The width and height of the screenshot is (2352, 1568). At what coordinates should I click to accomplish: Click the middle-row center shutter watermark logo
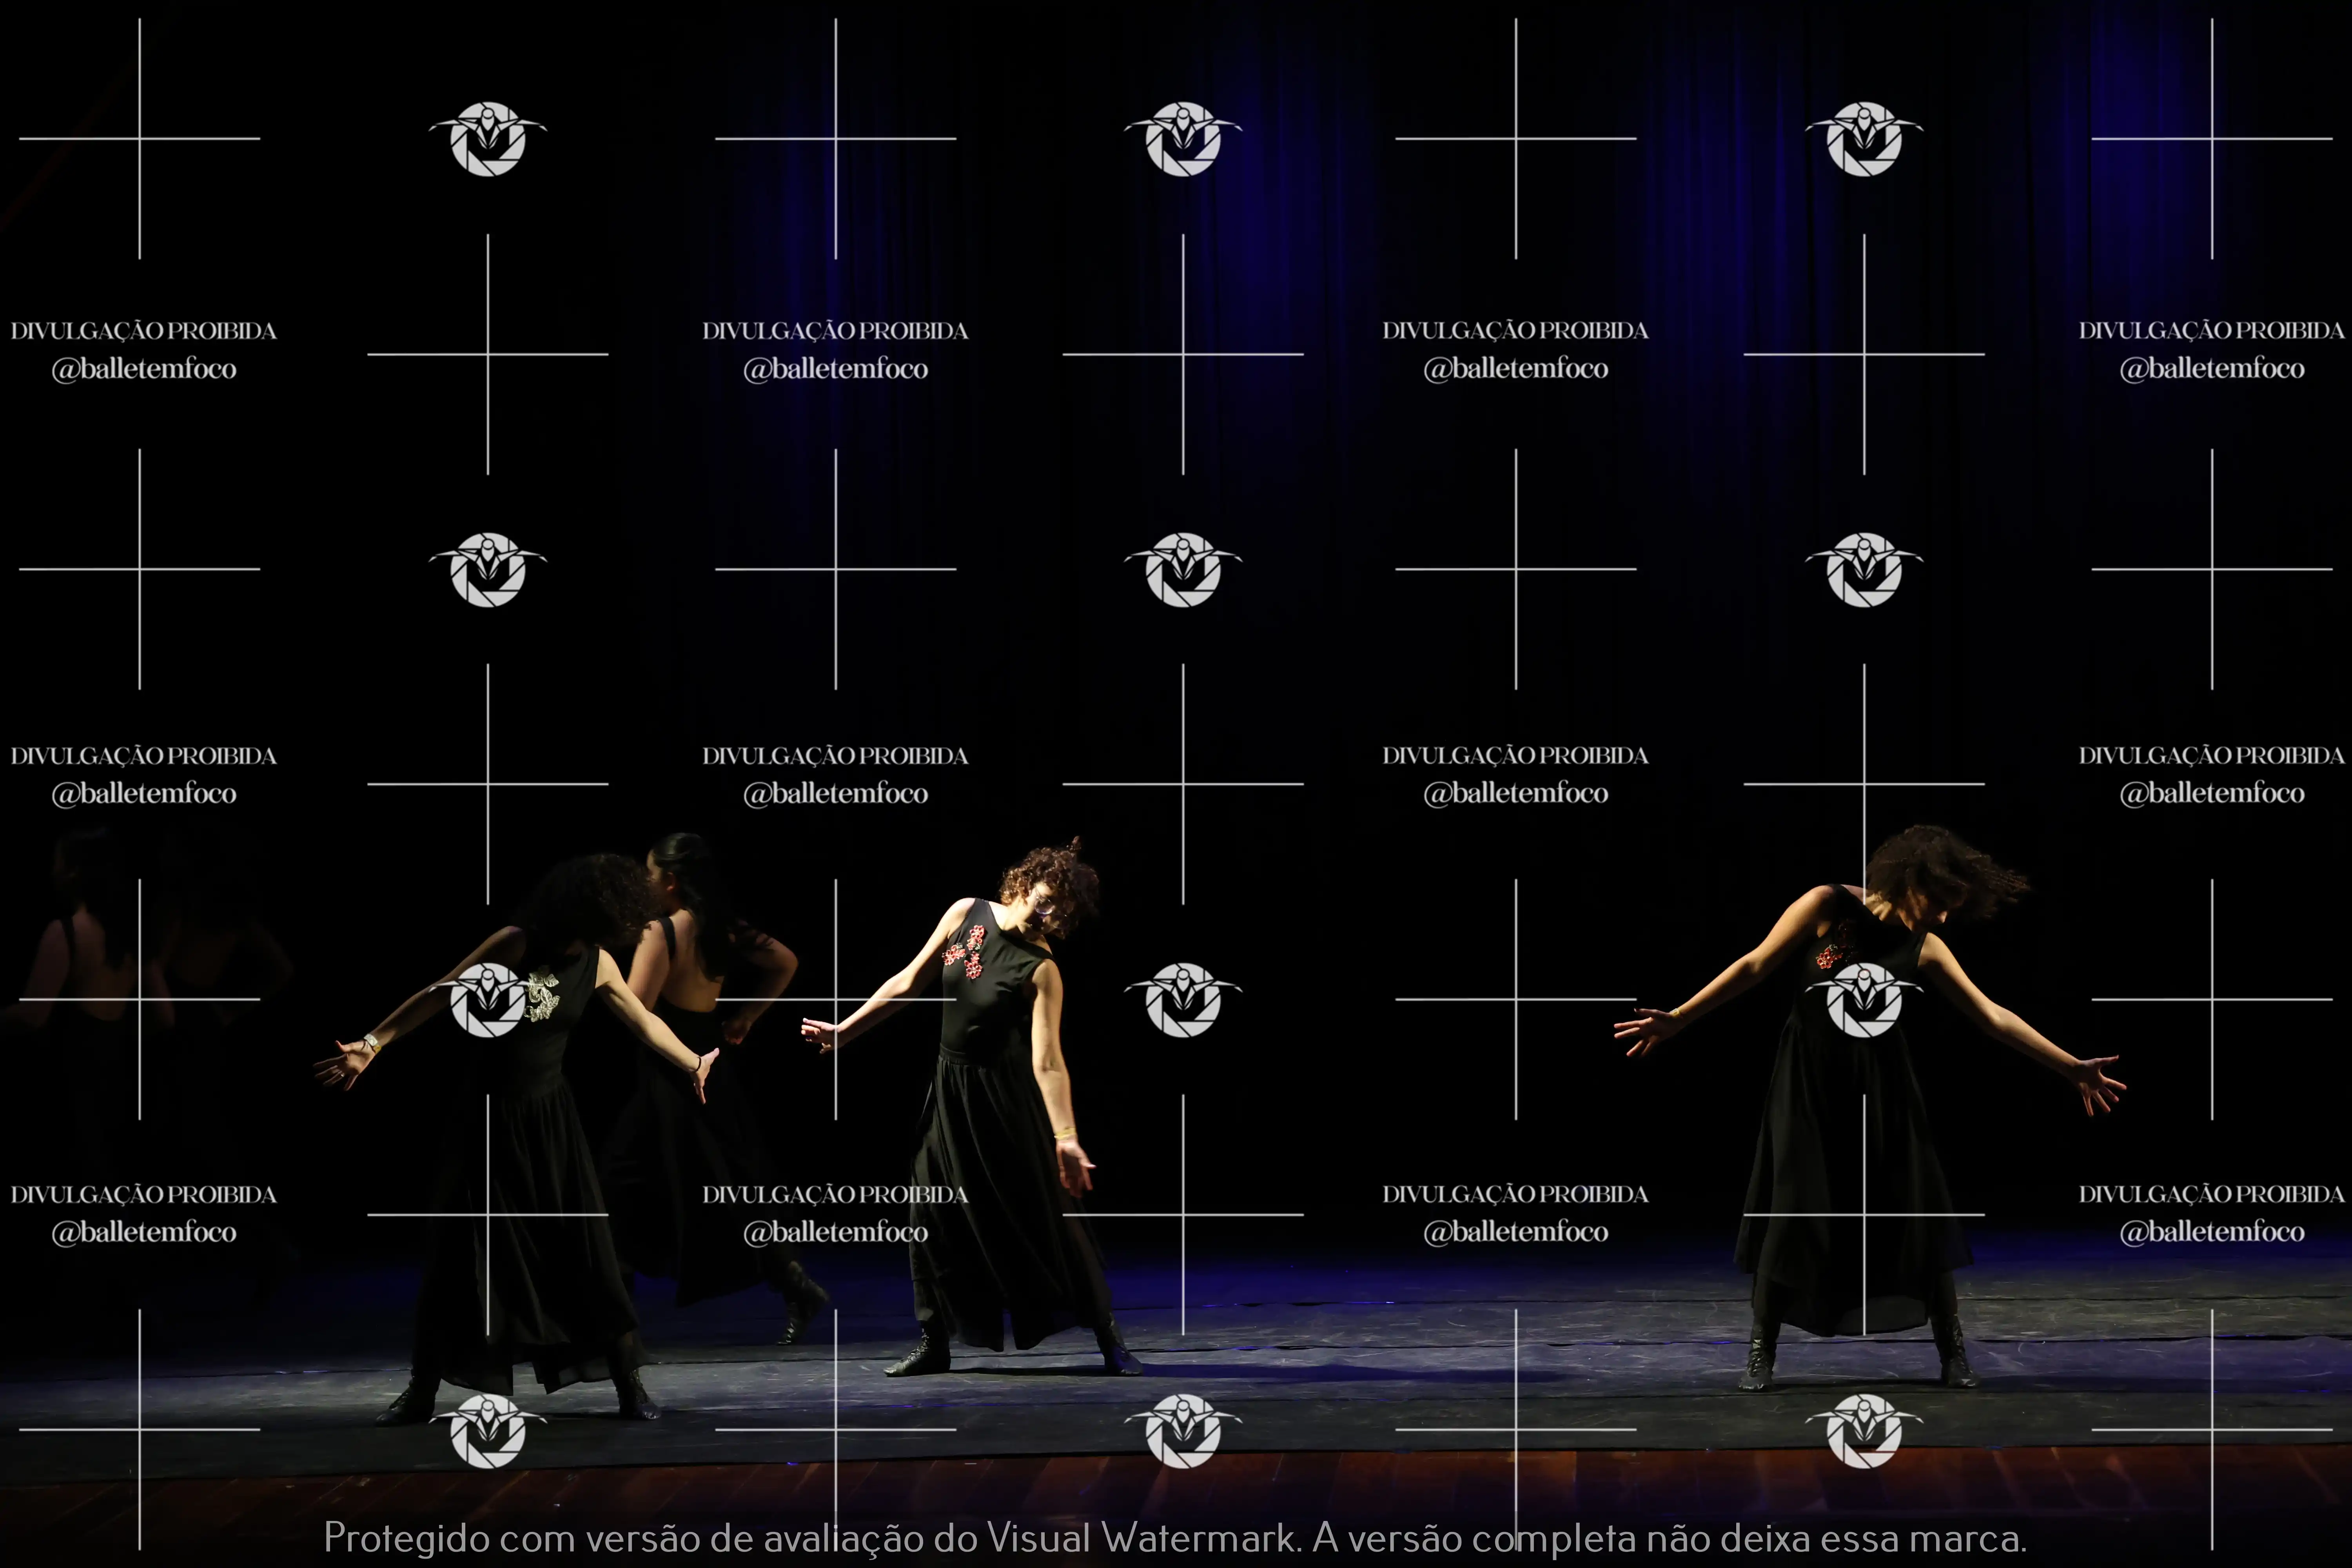(x=1183, y=569)
